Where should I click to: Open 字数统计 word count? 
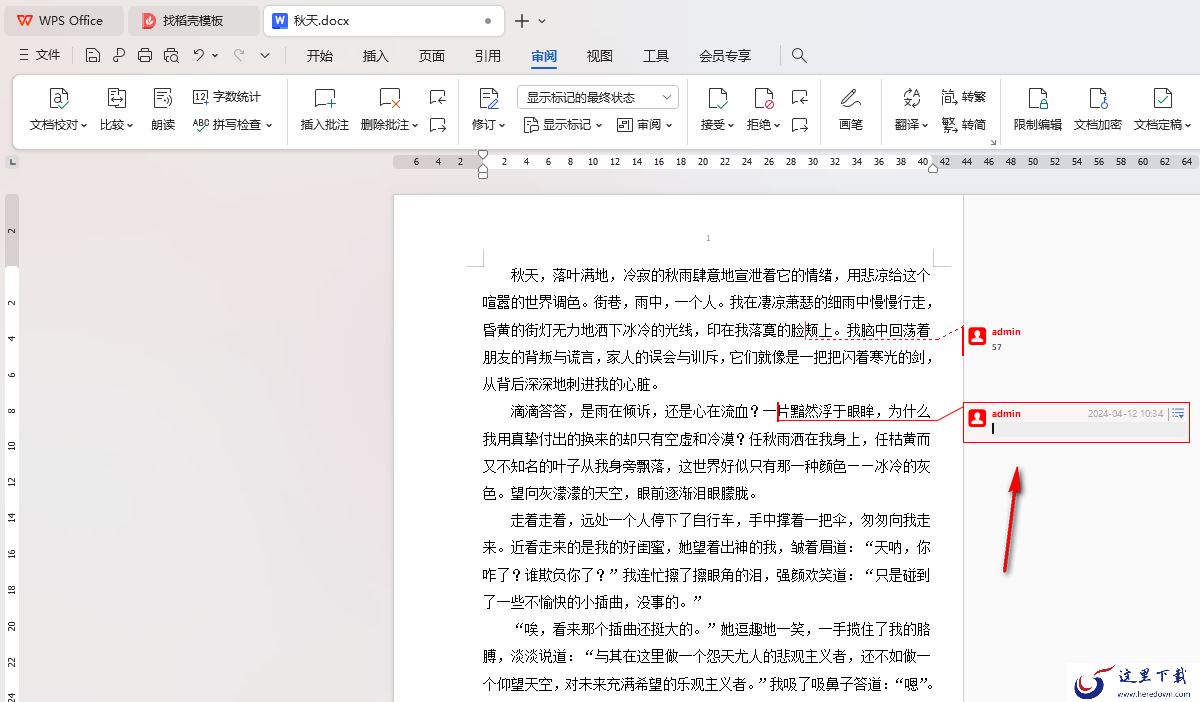tap(227, 97)
